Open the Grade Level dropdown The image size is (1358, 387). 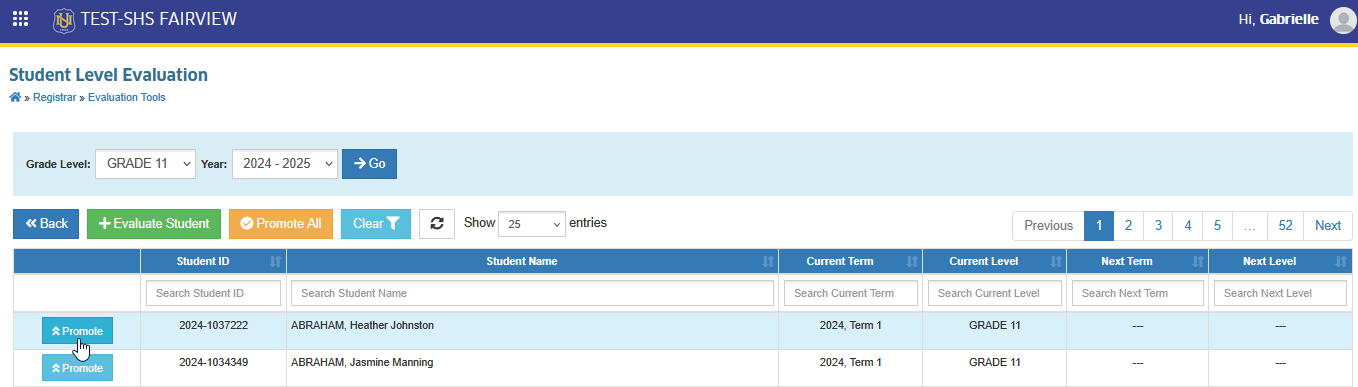tap(145, 163)
